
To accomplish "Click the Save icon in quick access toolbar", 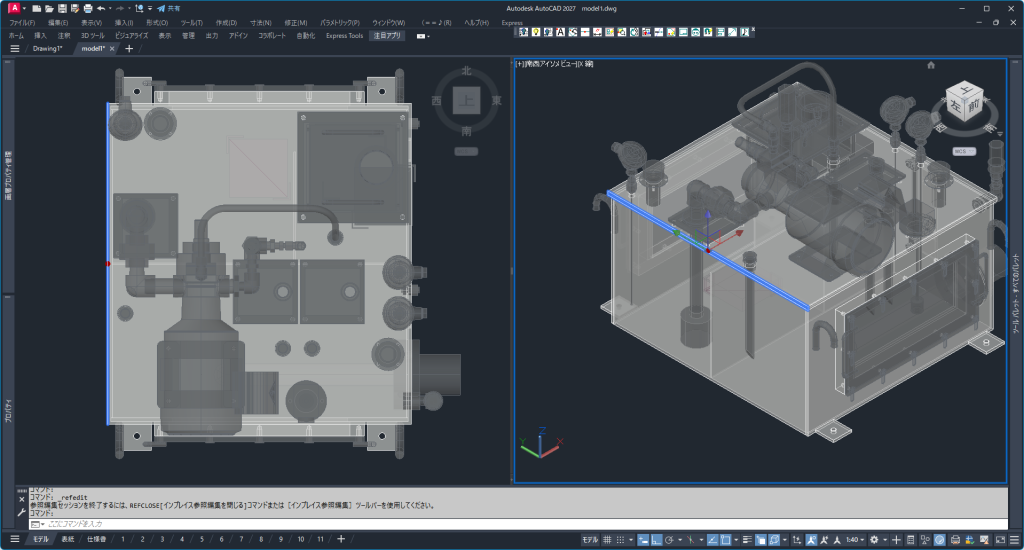I will 62,8.
